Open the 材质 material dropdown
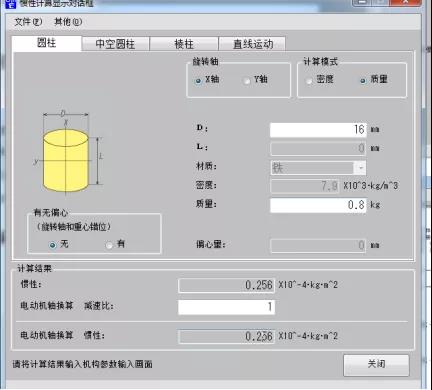 click(318, 168)
